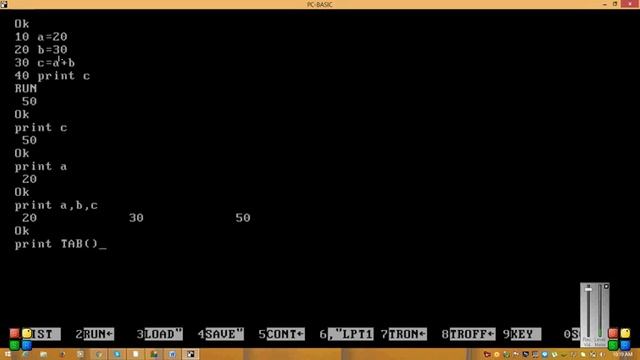Screen dimensions: 640x360
Task: Click program line "20 b=30"
Action: [41, 50]
